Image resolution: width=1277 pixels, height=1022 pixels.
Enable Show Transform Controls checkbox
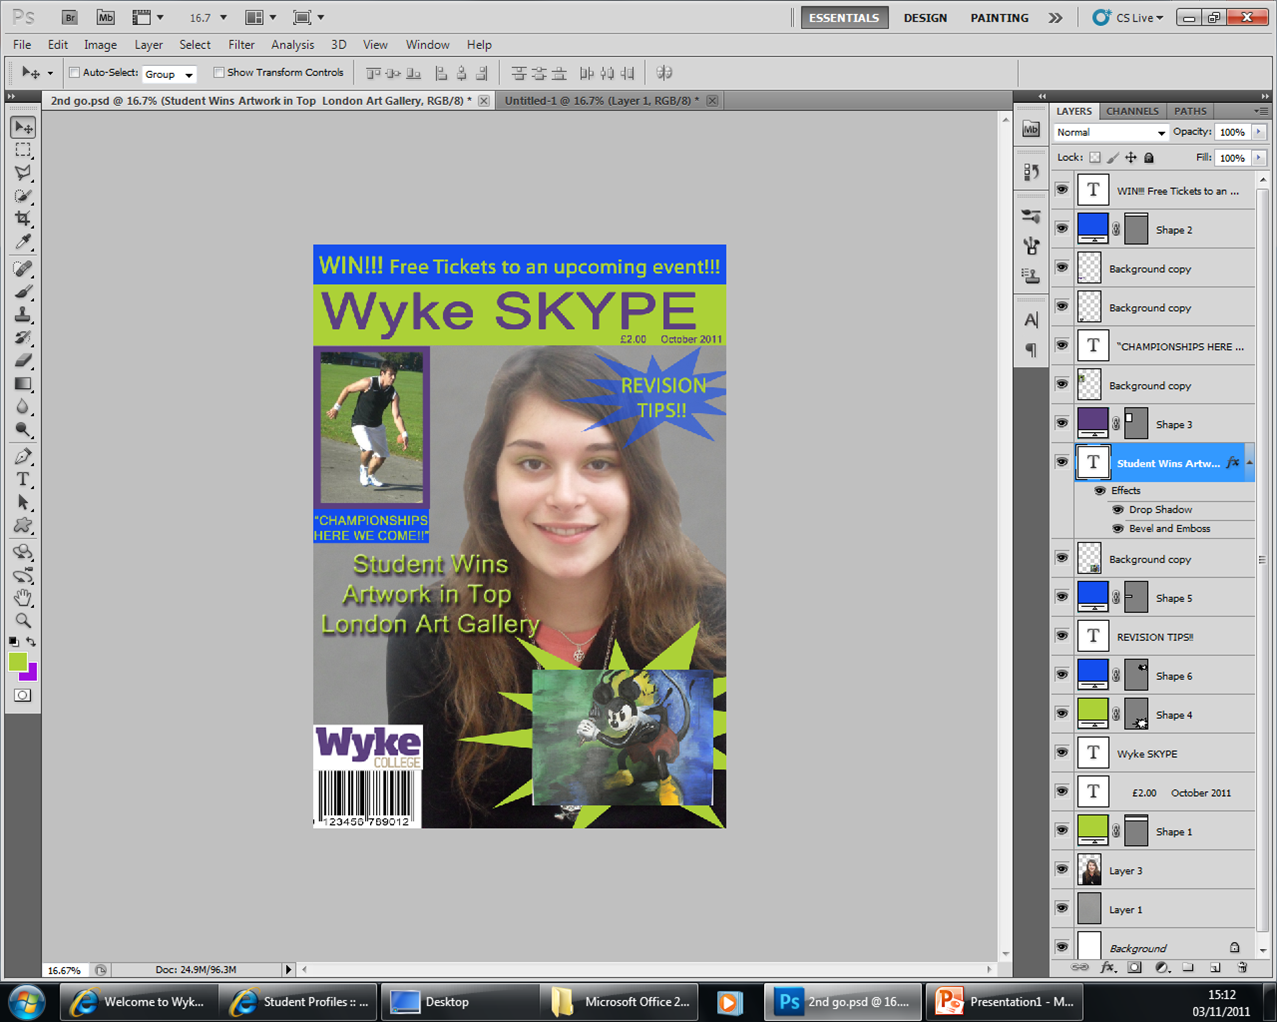coord(218,72)
